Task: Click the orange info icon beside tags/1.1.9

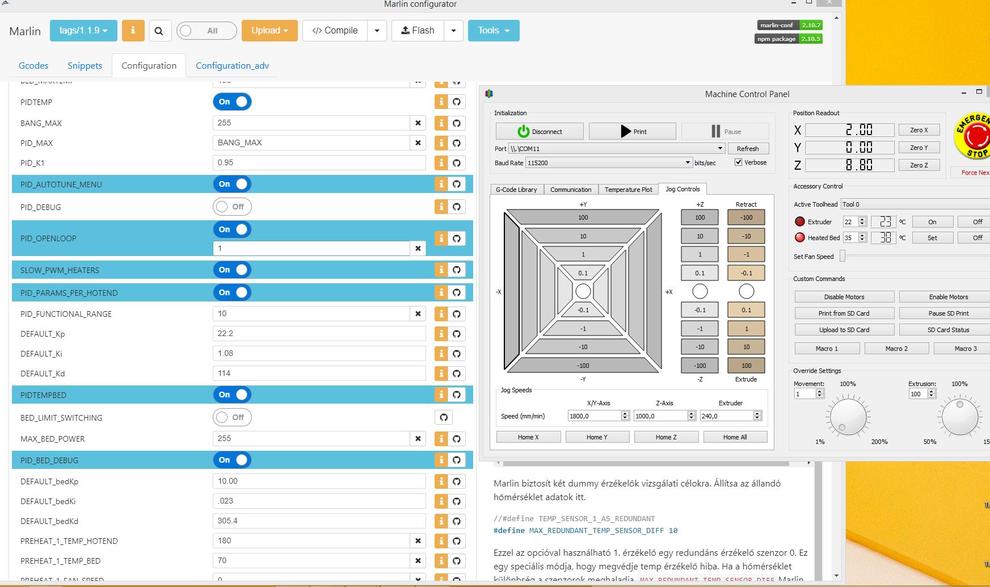Action: pyautogui.click(x=134, y=31)
